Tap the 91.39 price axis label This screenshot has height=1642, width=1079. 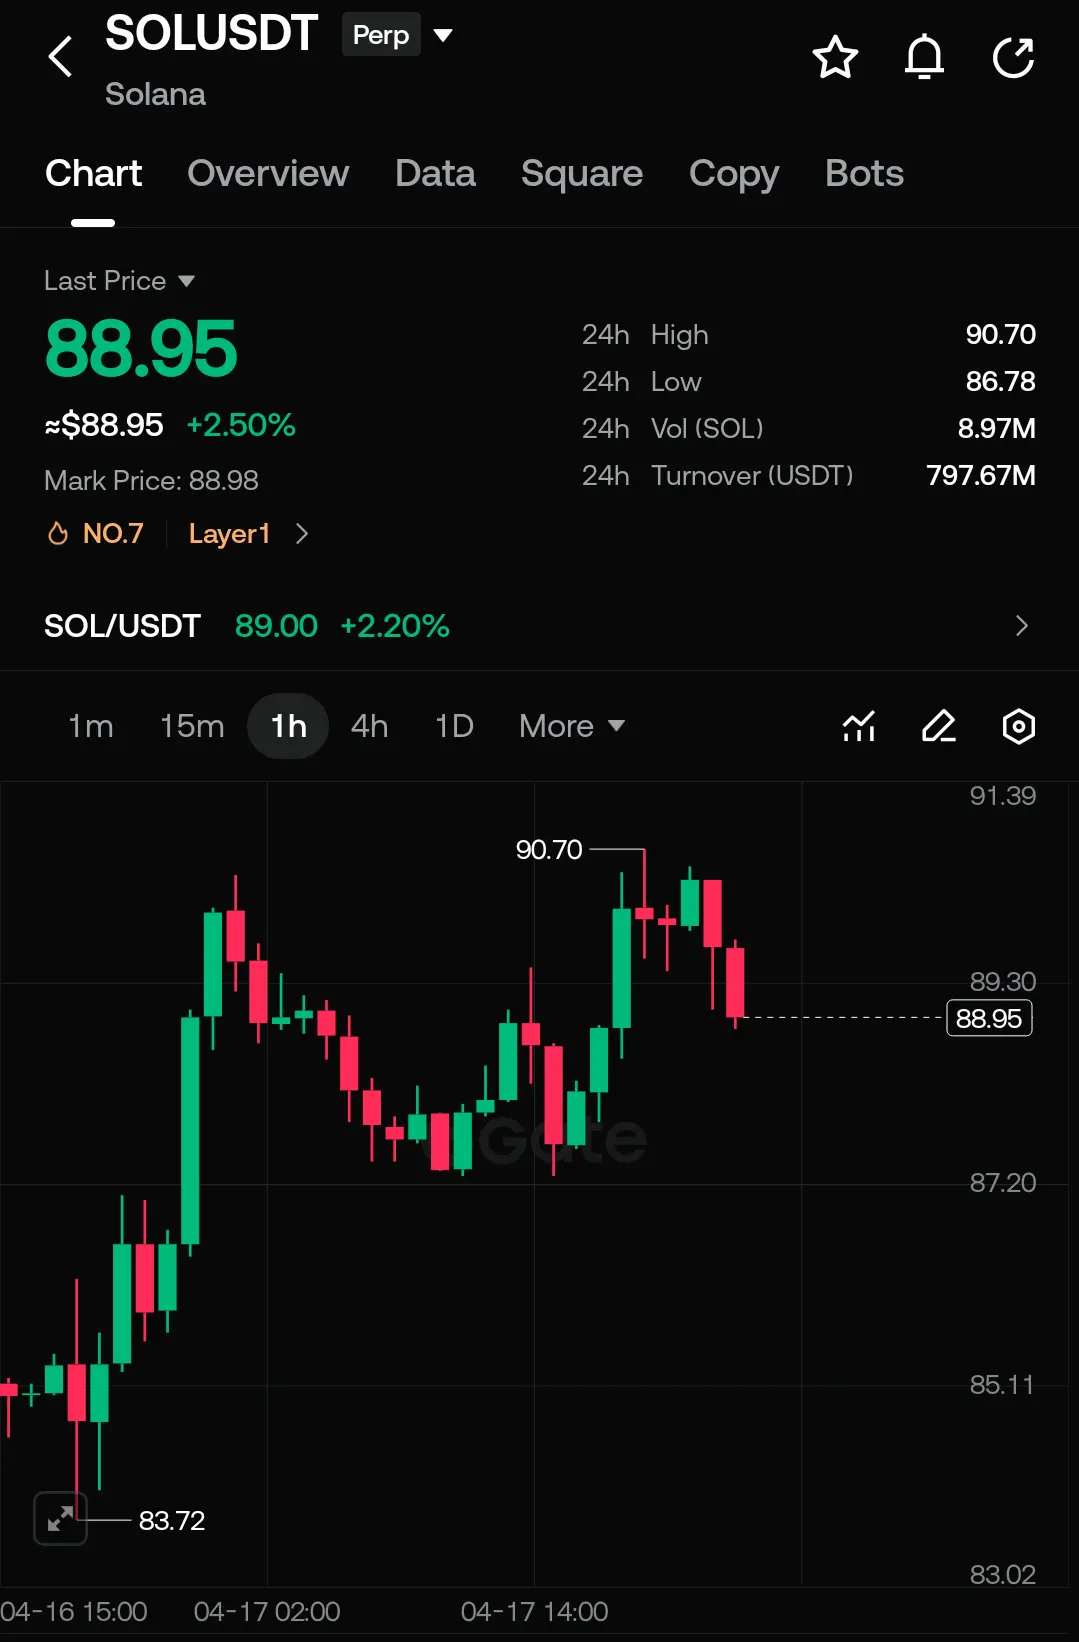1002,796
